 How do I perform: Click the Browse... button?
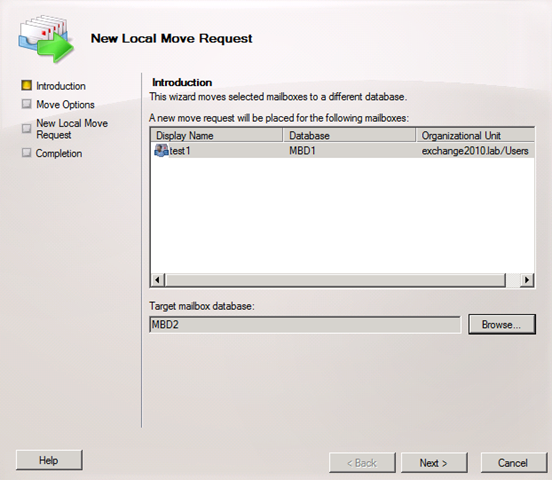tap(502, 324)
